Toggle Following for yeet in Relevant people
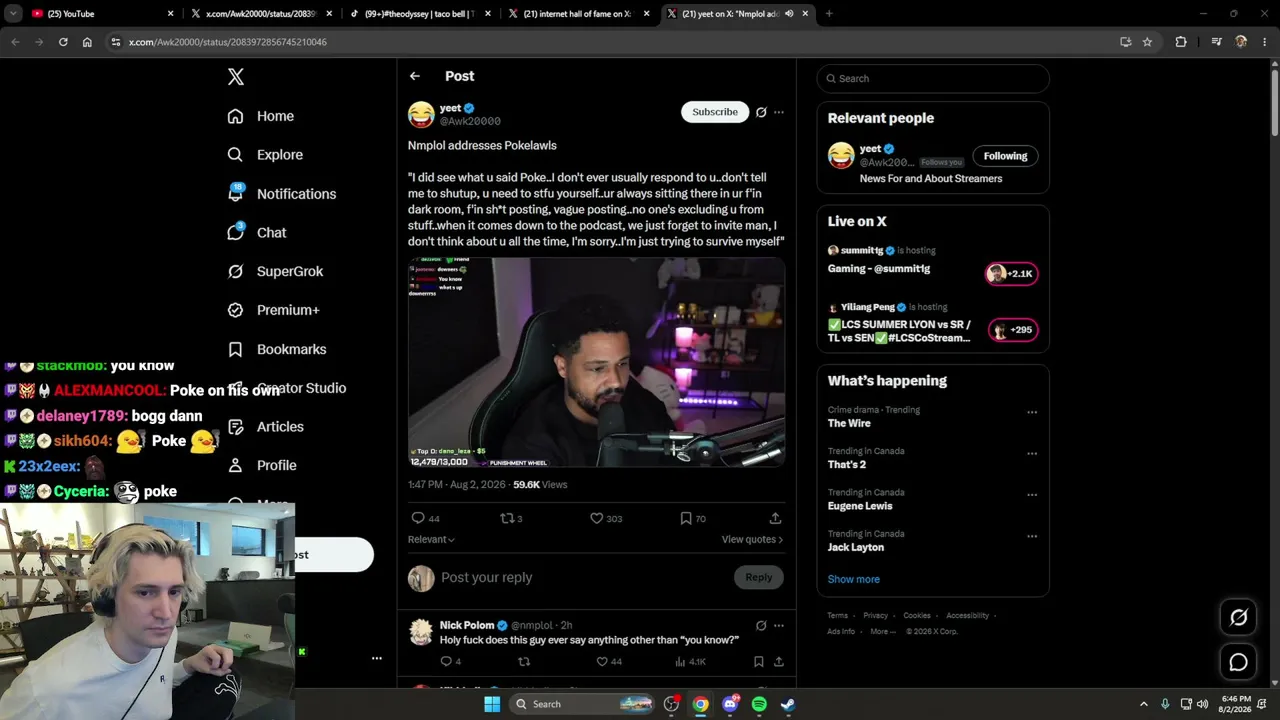Viewport: 1280px width, 720px height. (x=1005, y=156)
